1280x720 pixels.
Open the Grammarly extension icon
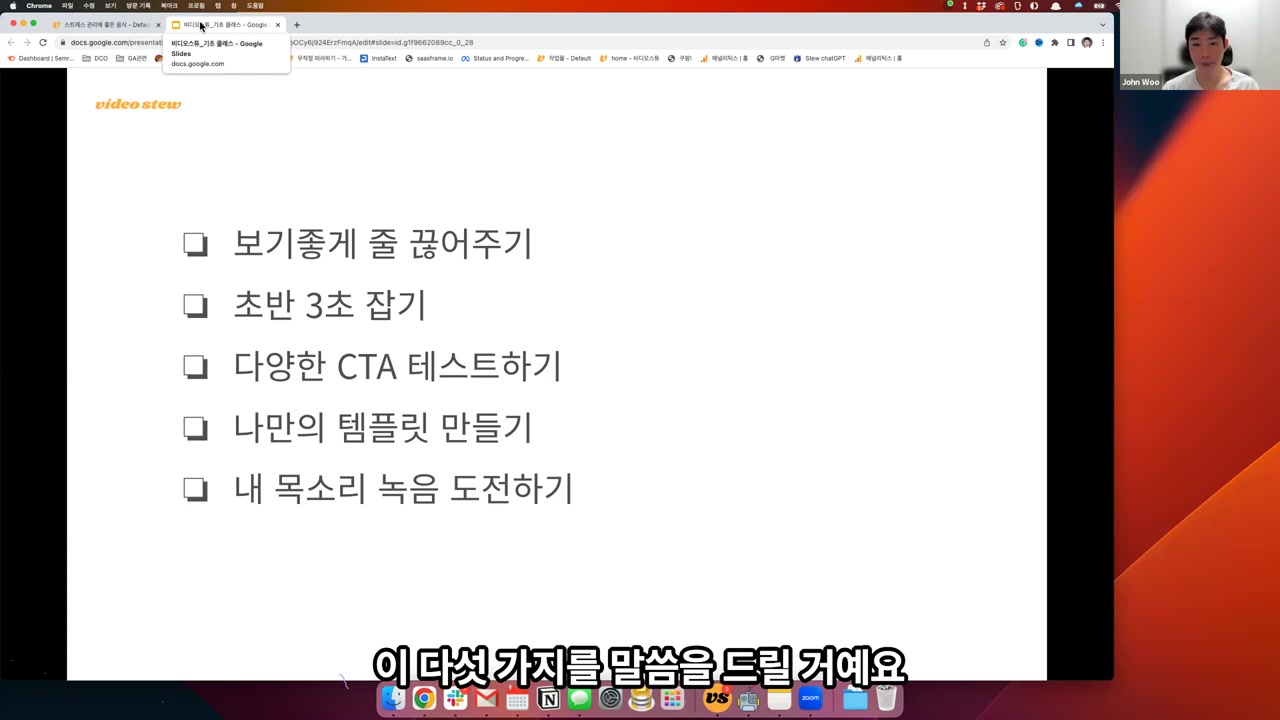[1023, 43]
